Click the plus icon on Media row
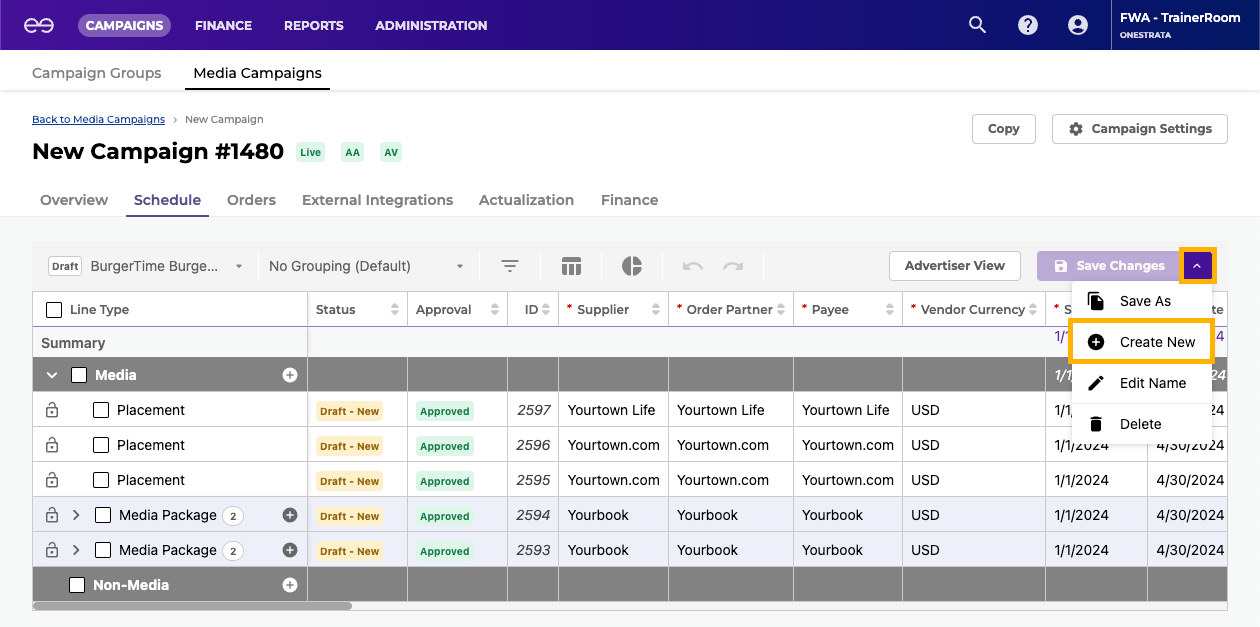Image resolution: width=1260 pixels, height=627 pixels. pyautogui.click(x=290, y=375)
